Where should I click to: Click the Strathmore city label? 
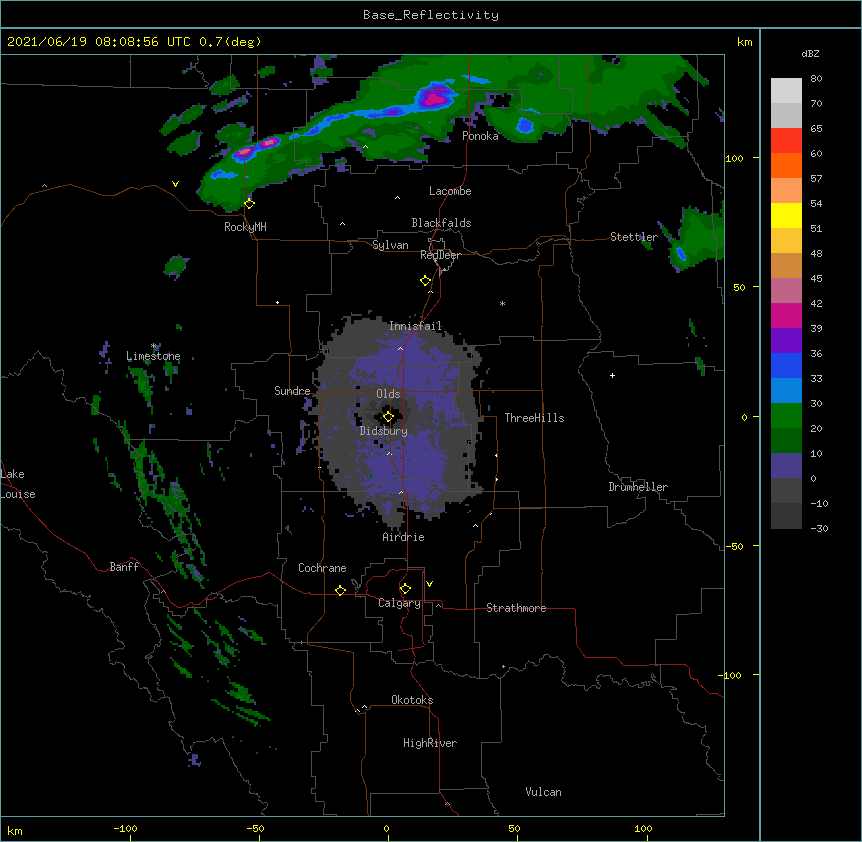pyautogui.click(x=516, y=608)
